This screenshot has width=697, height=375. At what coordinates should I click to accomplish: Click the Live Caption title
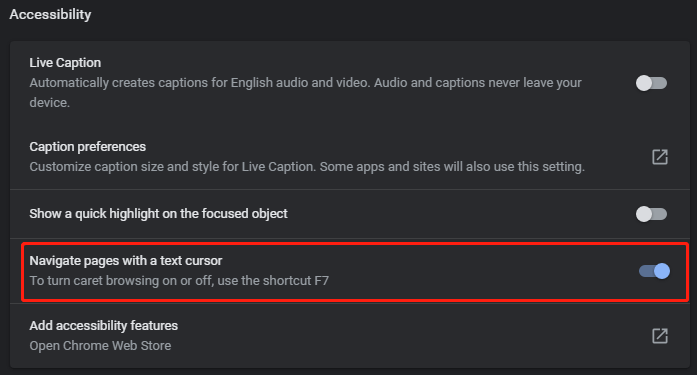pos(65,63)
